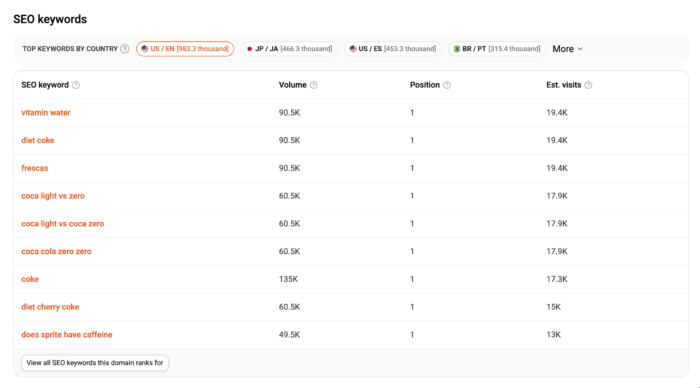Open the frescas keyword link
700x388 pixels.
pyautogui.click(x=35, y=168)
